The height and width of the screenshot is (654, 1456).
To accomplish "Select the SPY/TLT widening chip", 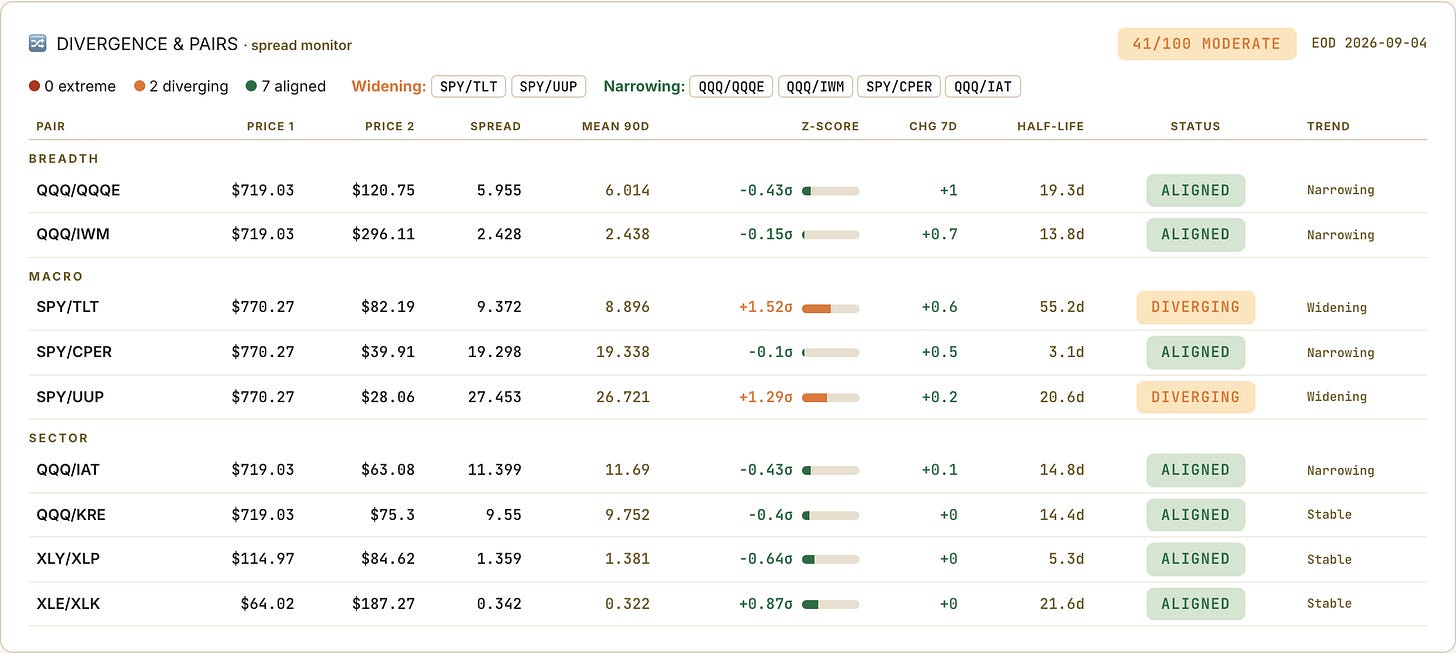I will coord(468,86).
